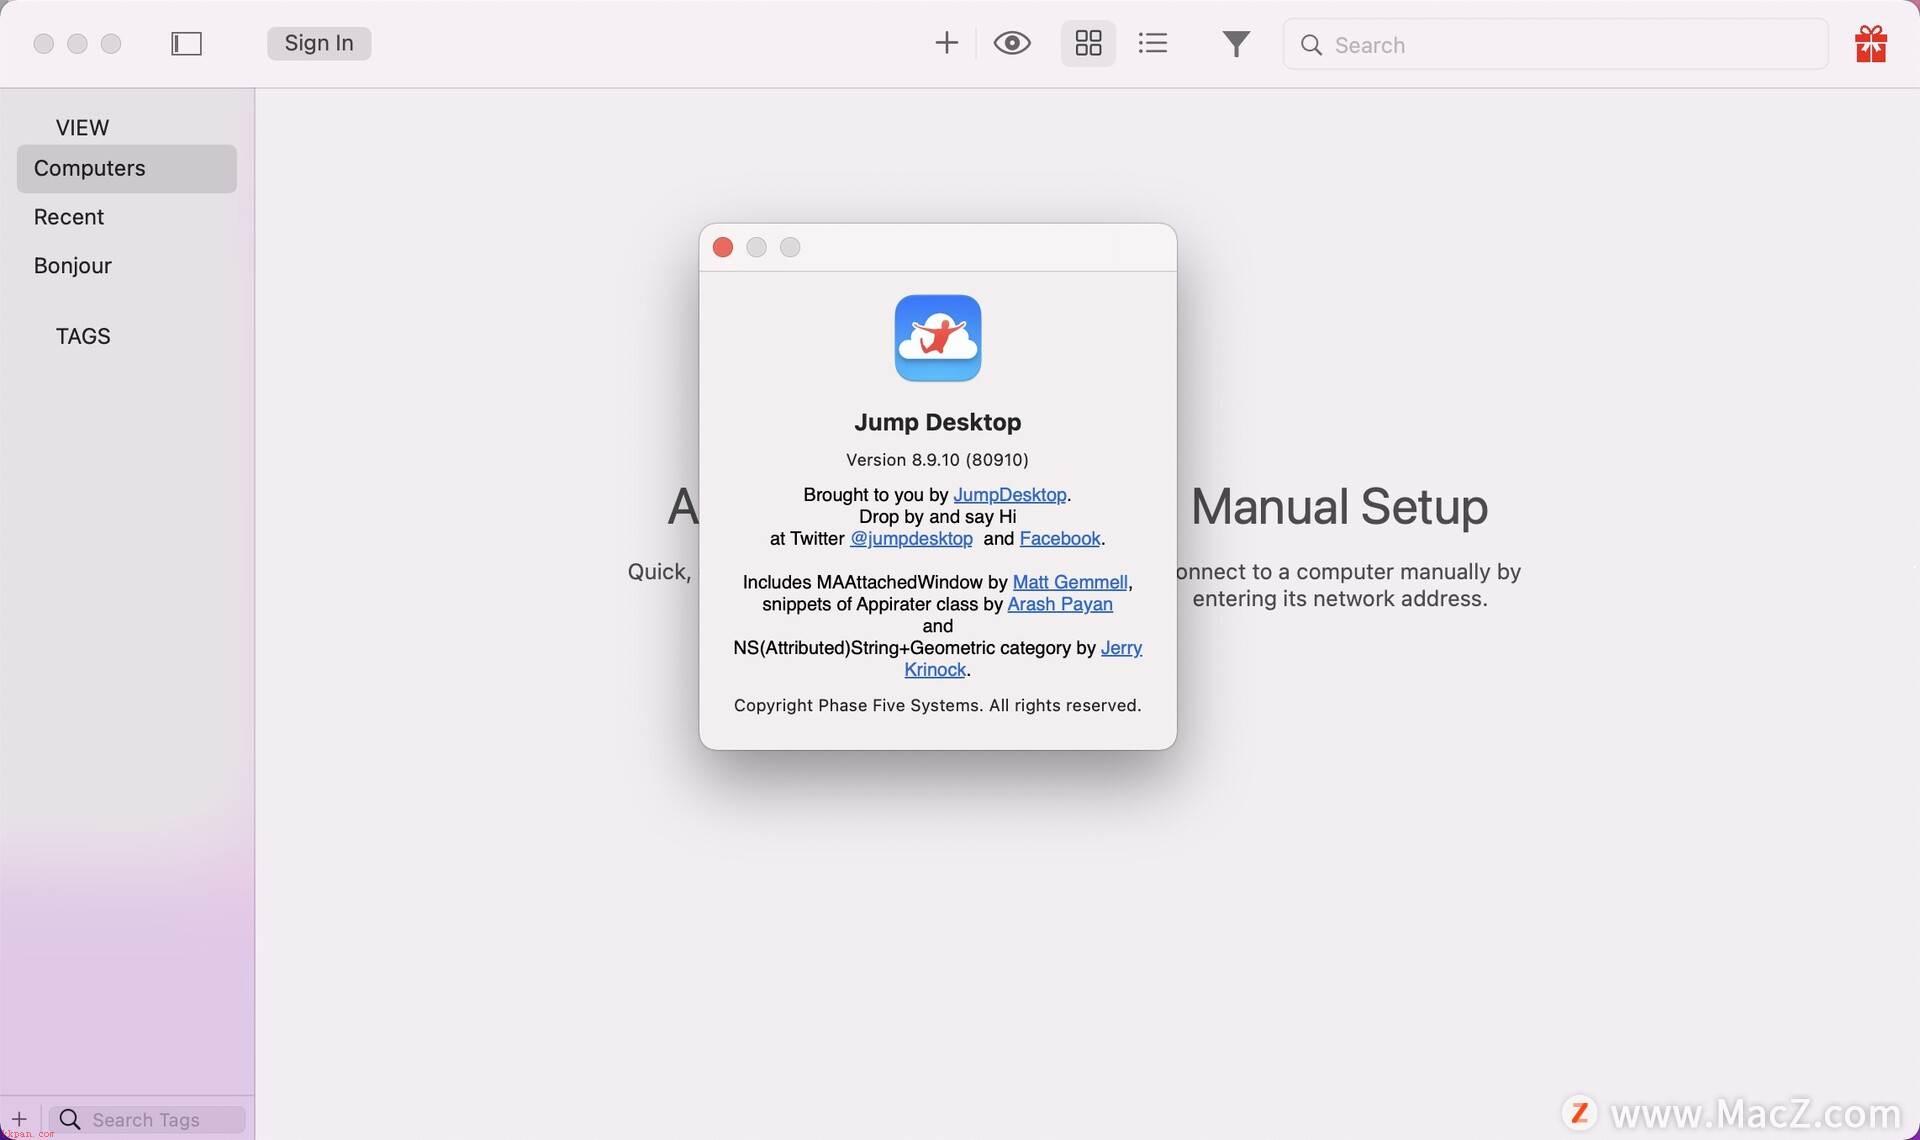Click the Sign In button

pos(319,43)
